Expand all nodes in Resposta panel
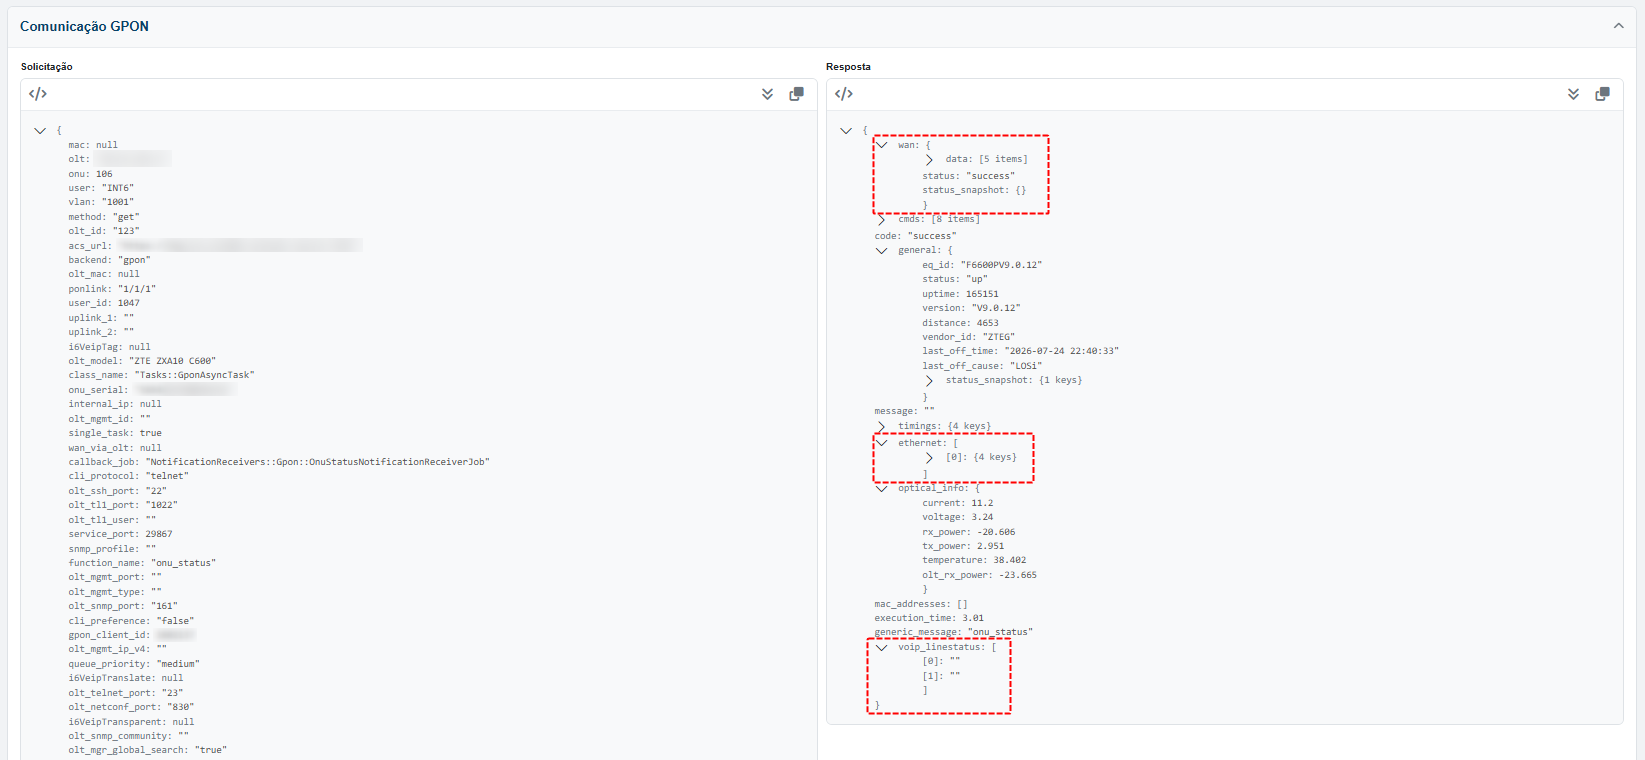 tap(1573, 94)
